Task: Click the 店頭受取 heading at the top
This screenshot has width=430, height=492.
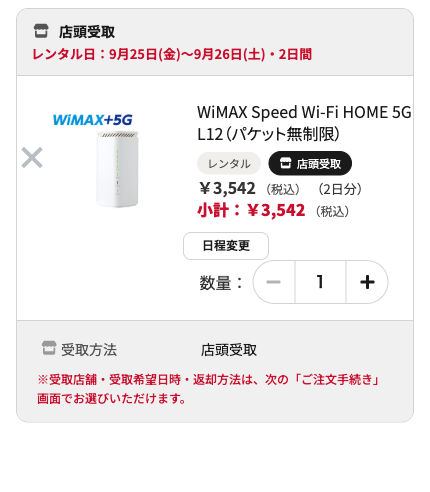Action: click(x=87, y=32)
